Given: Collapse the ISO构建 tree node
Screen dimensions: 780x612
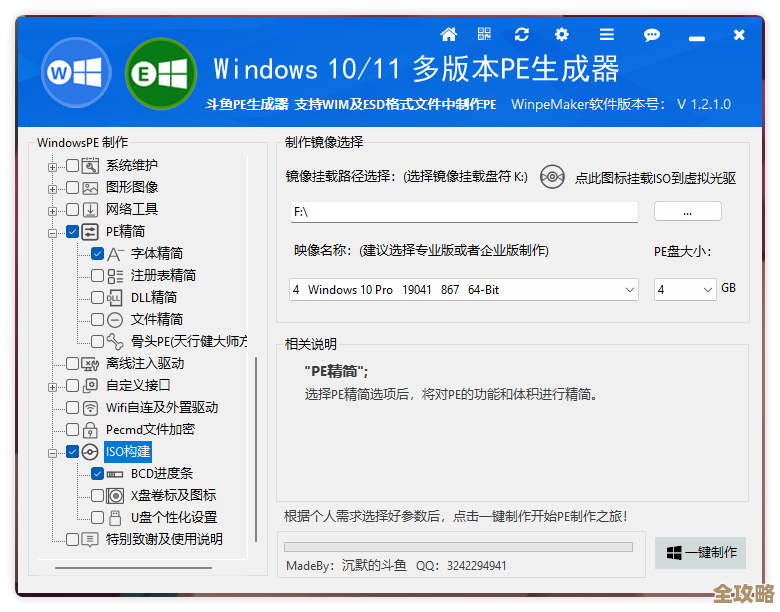Looking at the screenshot, I should tap(52, 453).
